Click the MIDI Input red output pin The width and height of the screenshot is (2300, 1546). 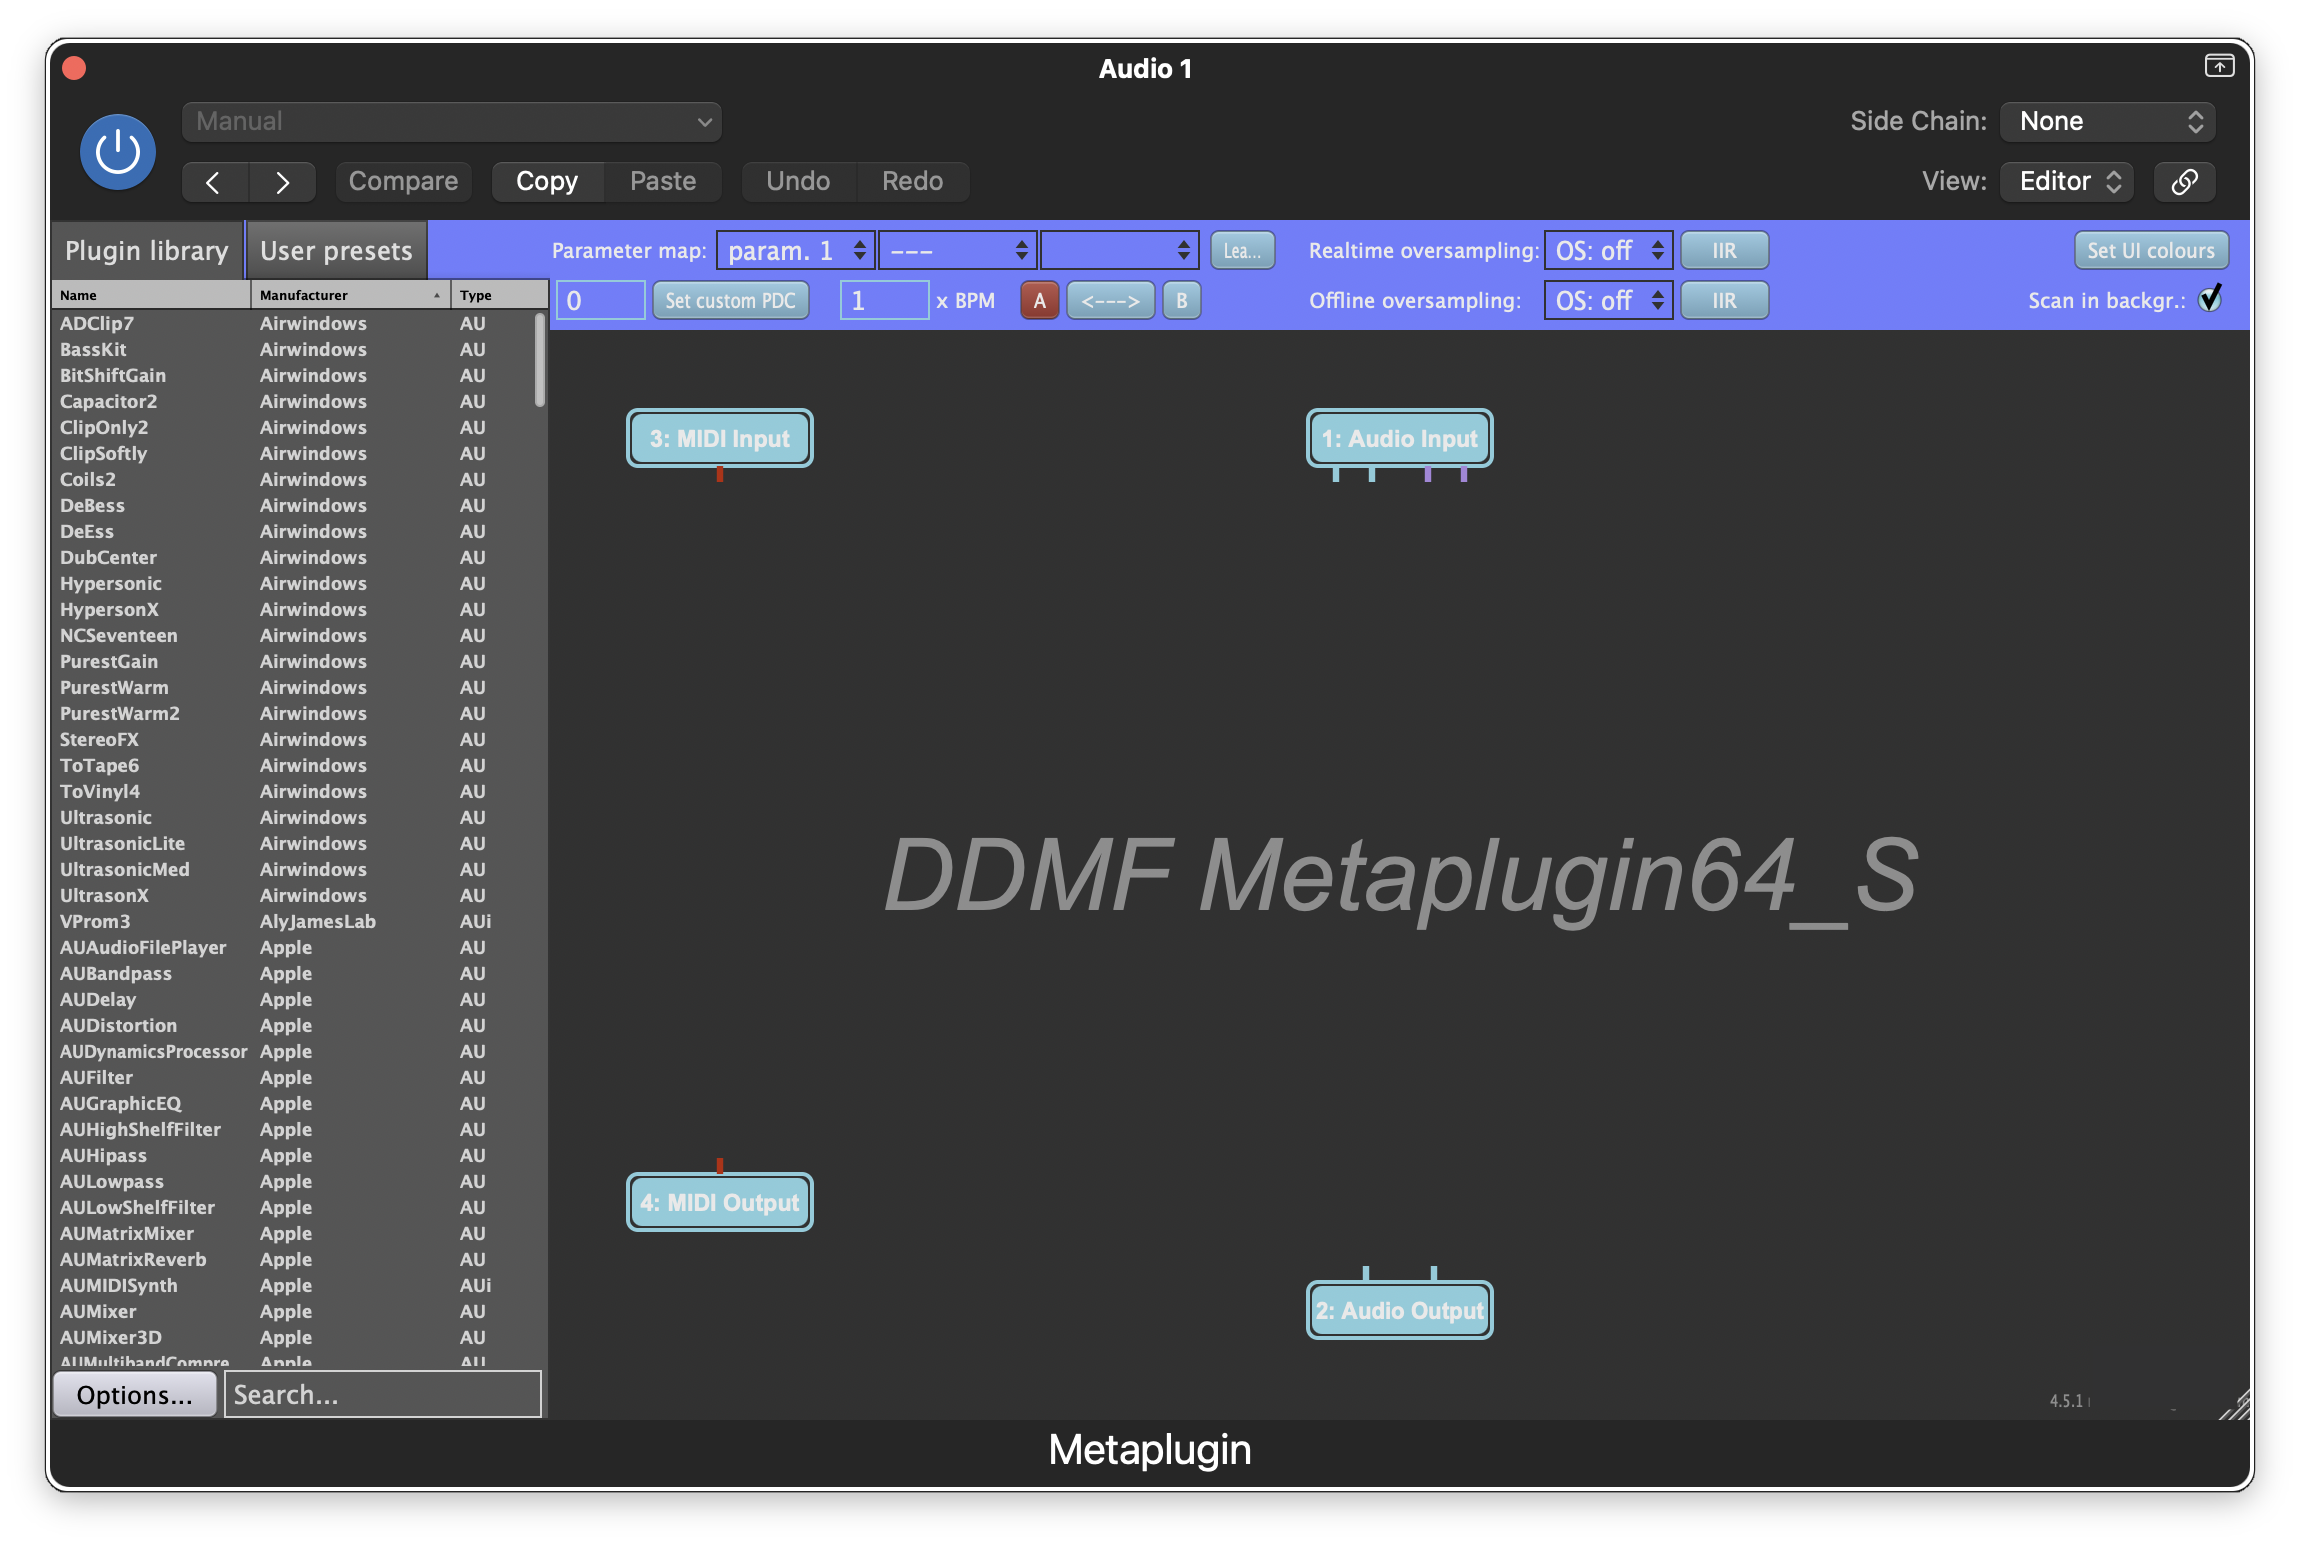coord(720,474)
